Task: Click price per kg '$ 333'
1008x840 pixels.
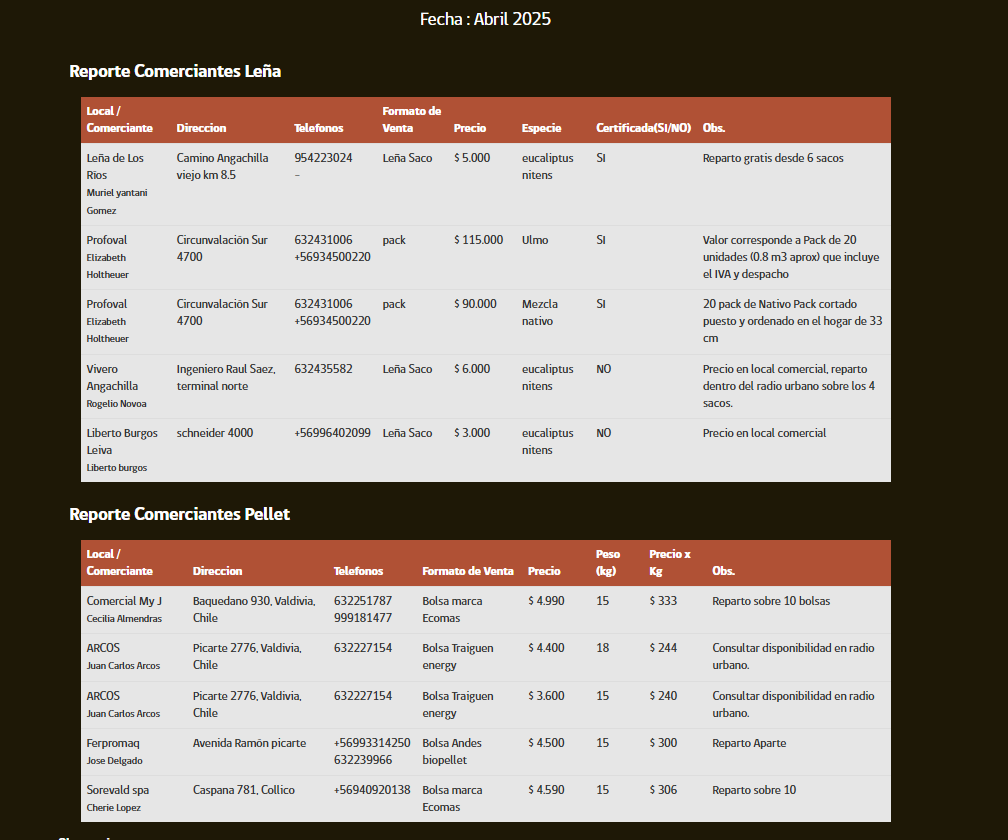Action: coord(663,601)
